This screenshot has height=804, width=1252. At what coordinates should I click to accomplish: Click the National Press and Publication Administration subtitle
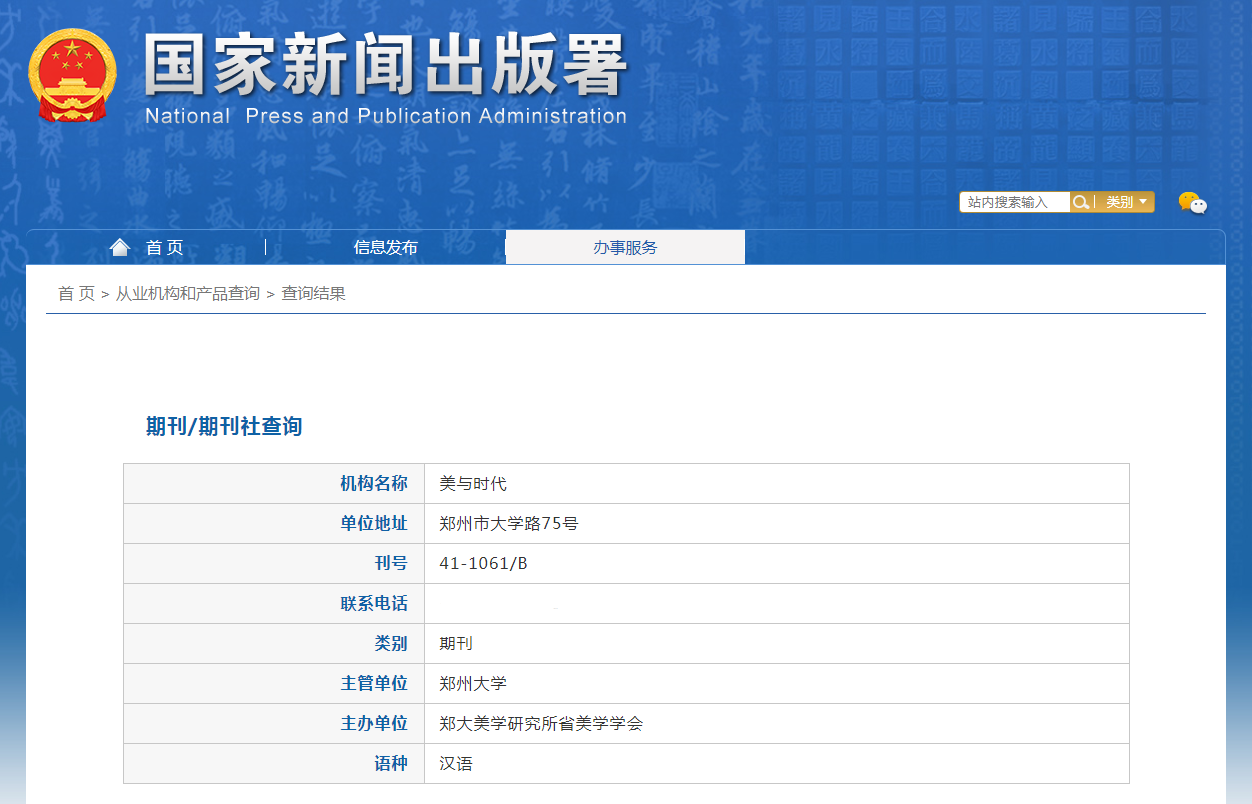(x=385, y=116)
